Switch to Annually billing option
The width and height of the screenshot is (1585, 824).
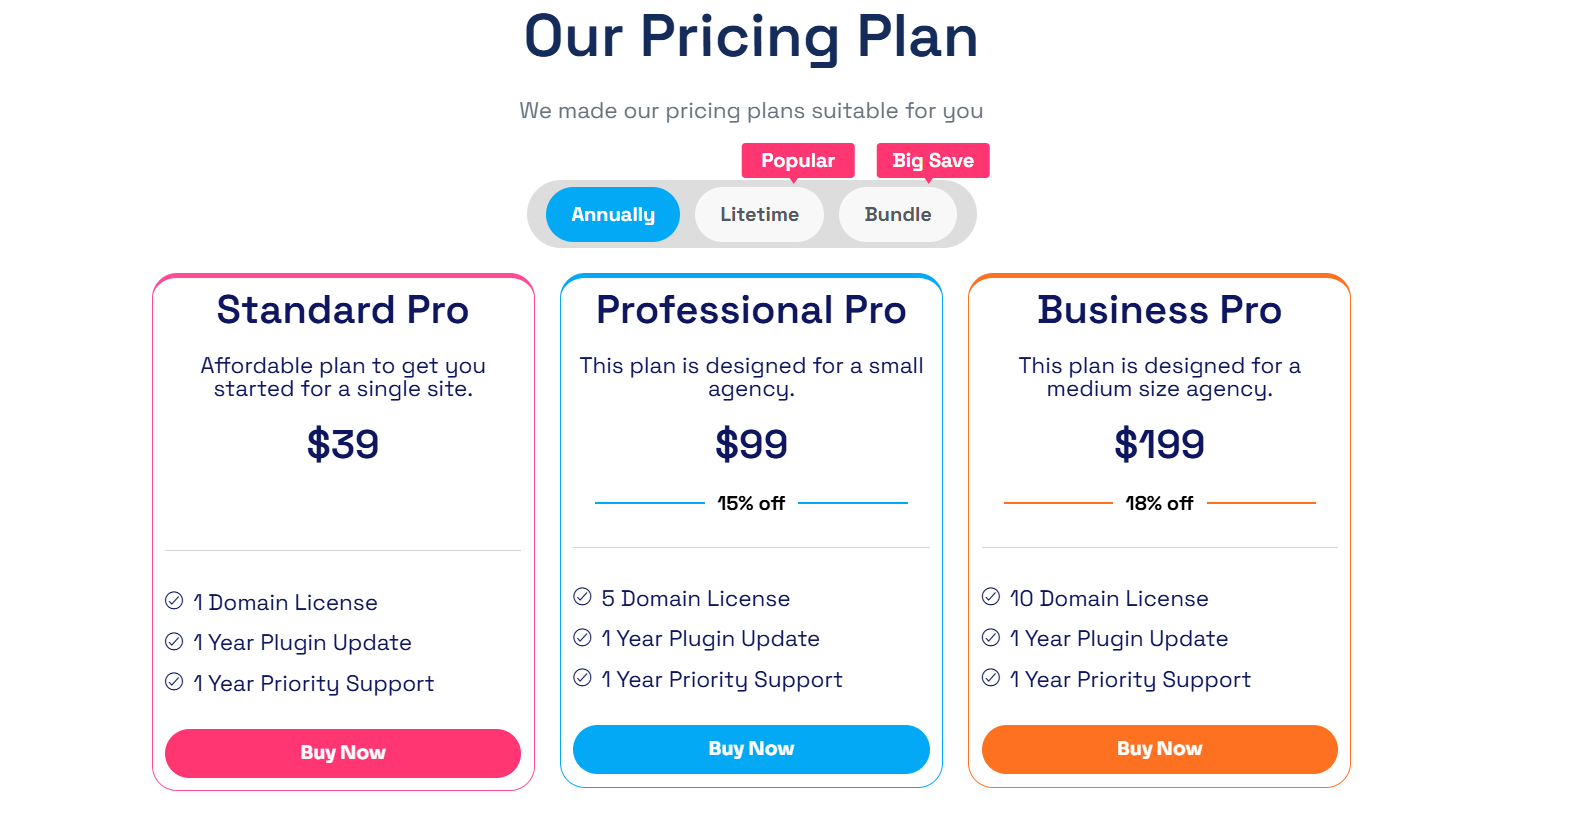[x=613, y=214]
